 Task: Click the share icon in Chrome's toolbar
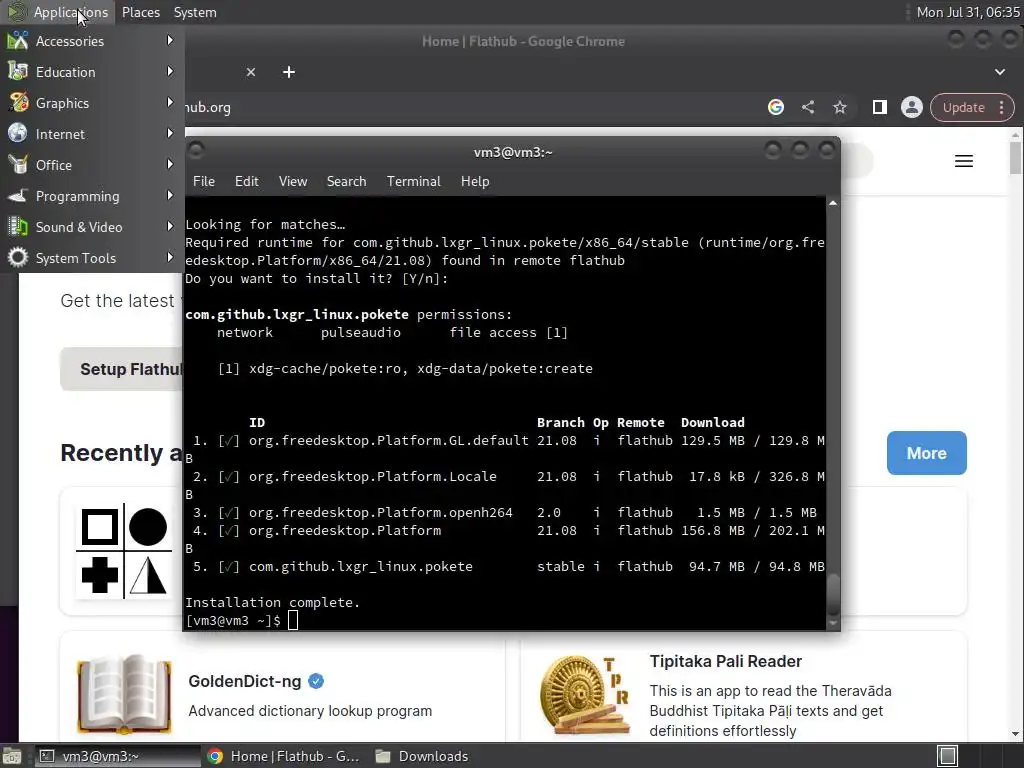(x=808, y=107)
